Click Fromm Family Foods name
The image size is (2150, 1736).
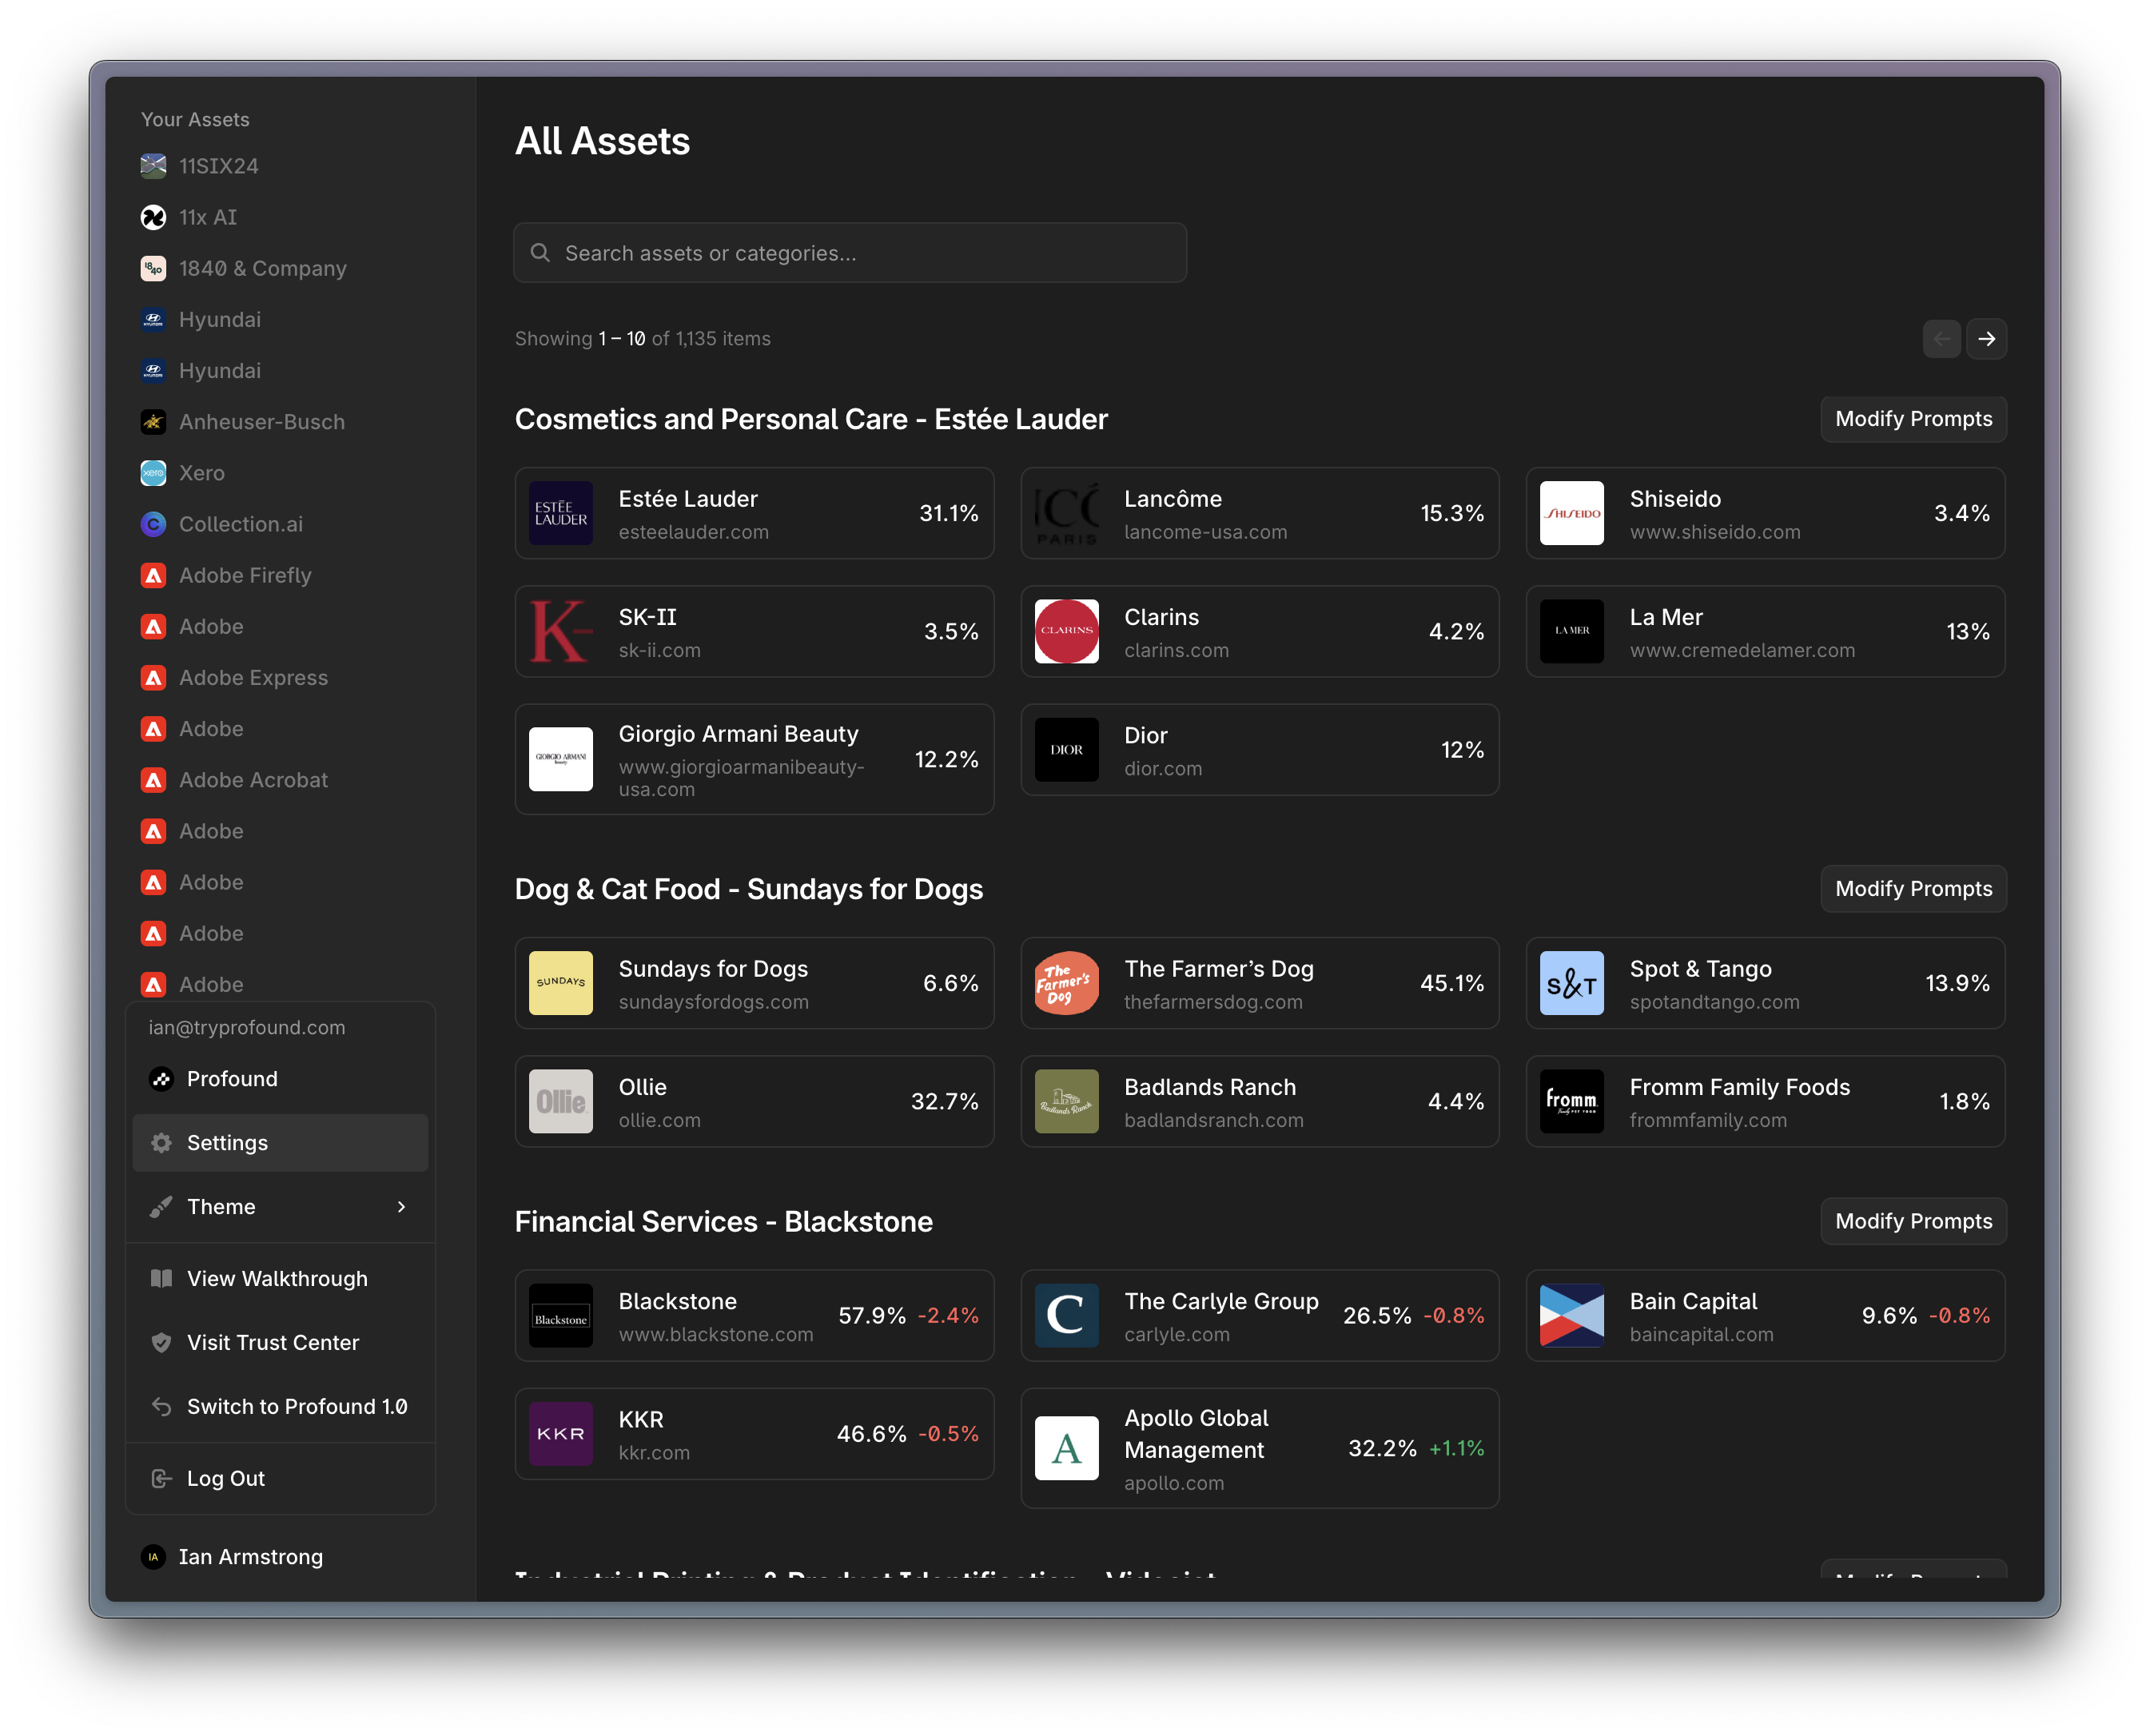(1739, 1087)
